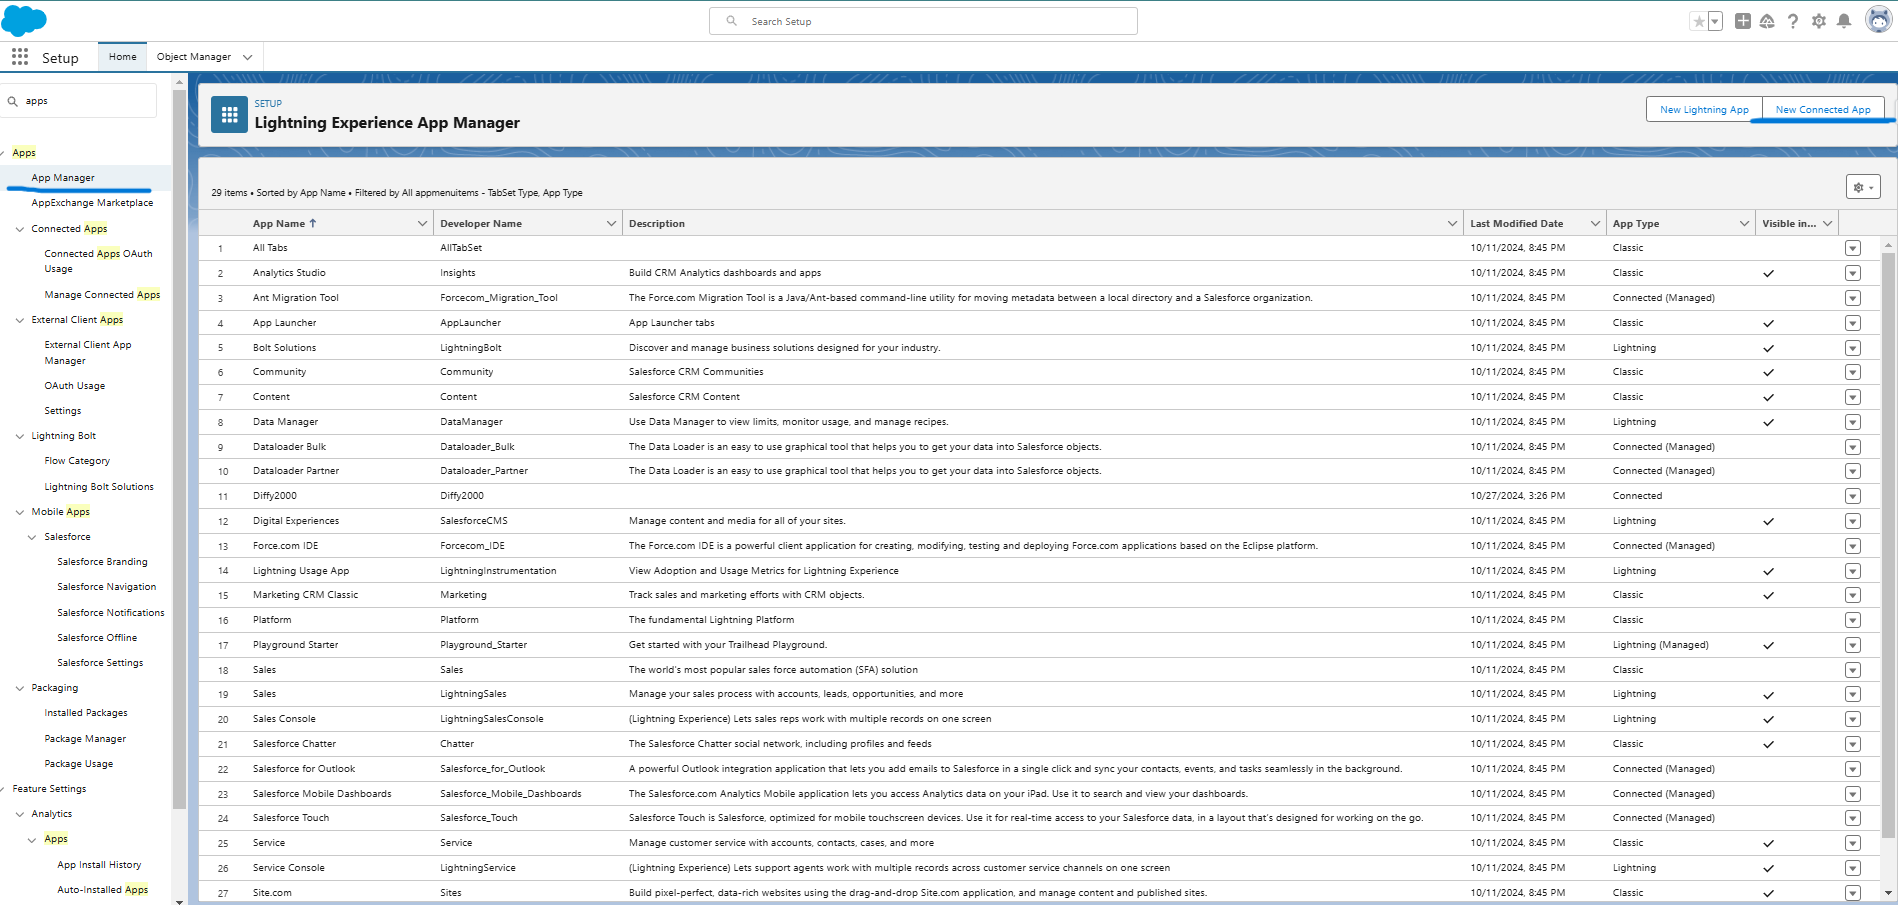Image resolution: width=1898 pixels, height=905 pixels.
Task: Open the favorites list dropdown arrow
Action: (1715, 21)
